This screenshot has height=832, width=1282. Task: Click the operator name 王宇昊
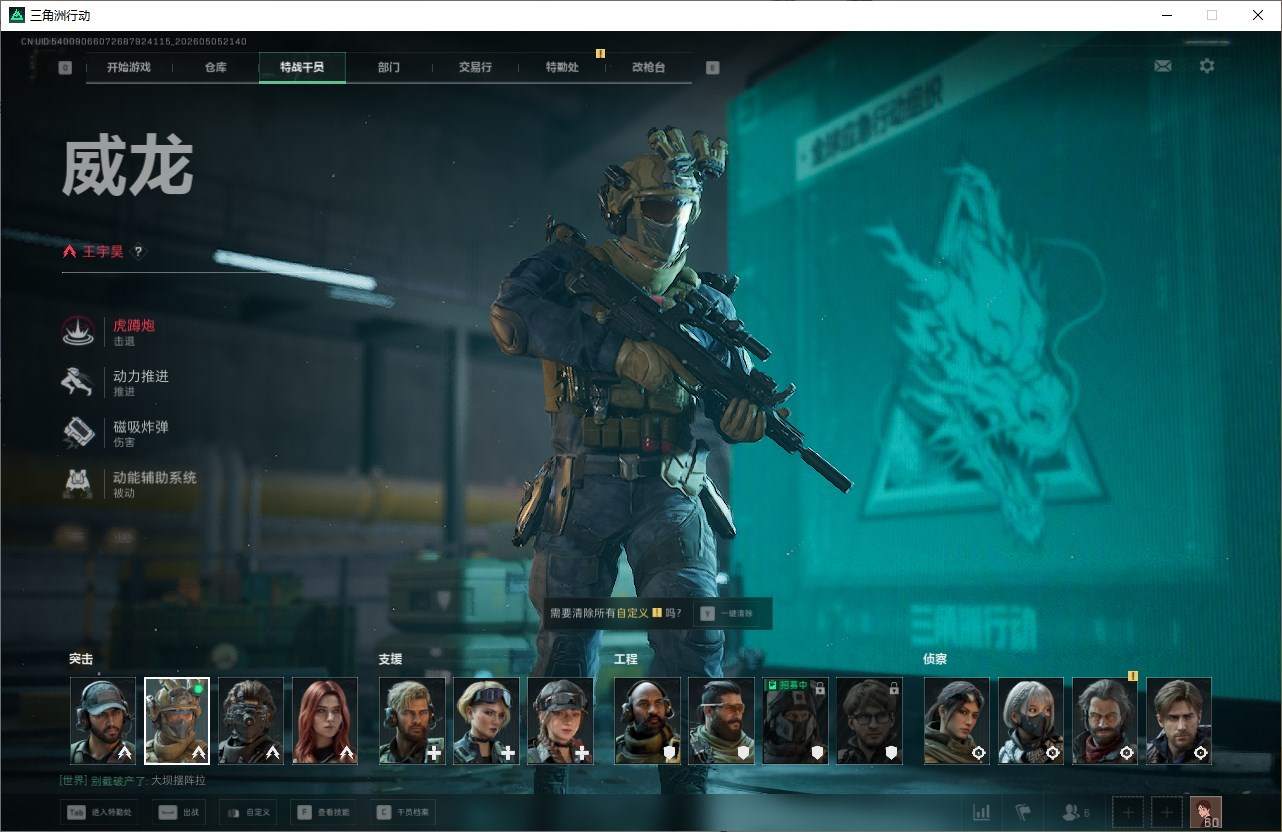(x=103, y=252)
